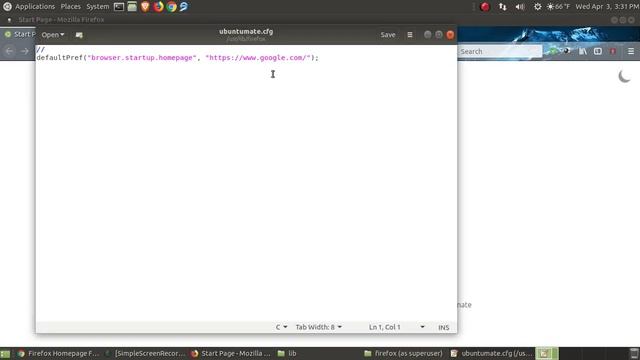Change syntax highlighting mode from C
Screen dimensions: 640x360
pos(281,327)
